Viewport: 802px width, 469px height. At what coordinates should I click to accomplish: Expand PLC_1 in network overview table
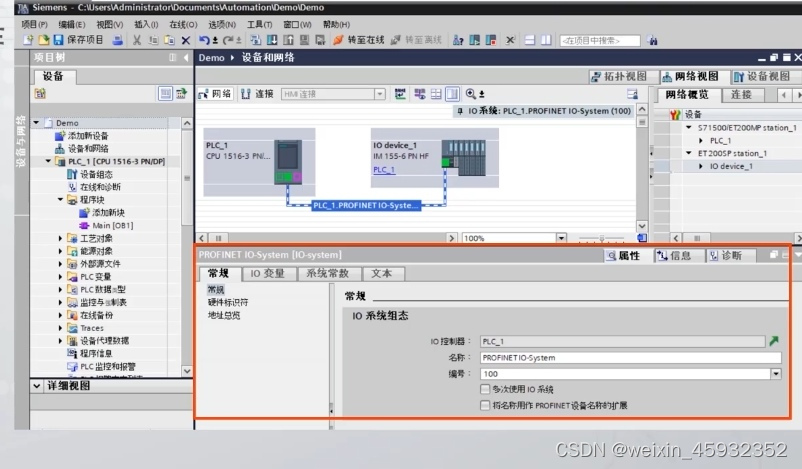701,141
